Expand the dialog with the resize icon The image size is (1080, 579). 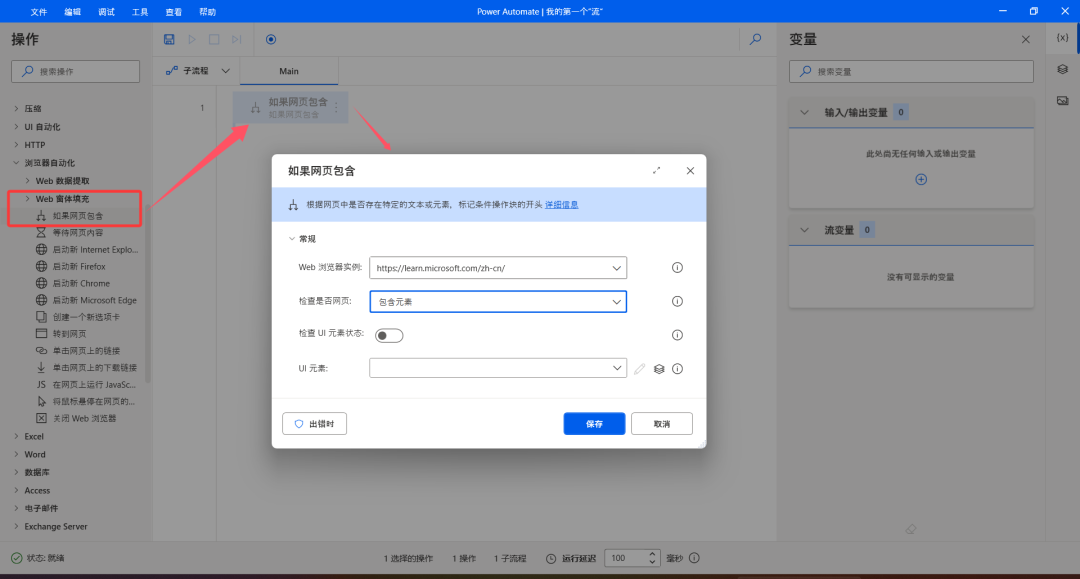click(657, 171)
